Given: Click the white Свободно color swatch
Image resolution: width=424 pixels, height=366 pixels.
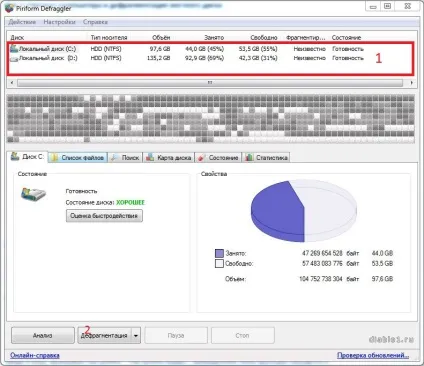Looking at the screenshot, I should tap(219, 264).
